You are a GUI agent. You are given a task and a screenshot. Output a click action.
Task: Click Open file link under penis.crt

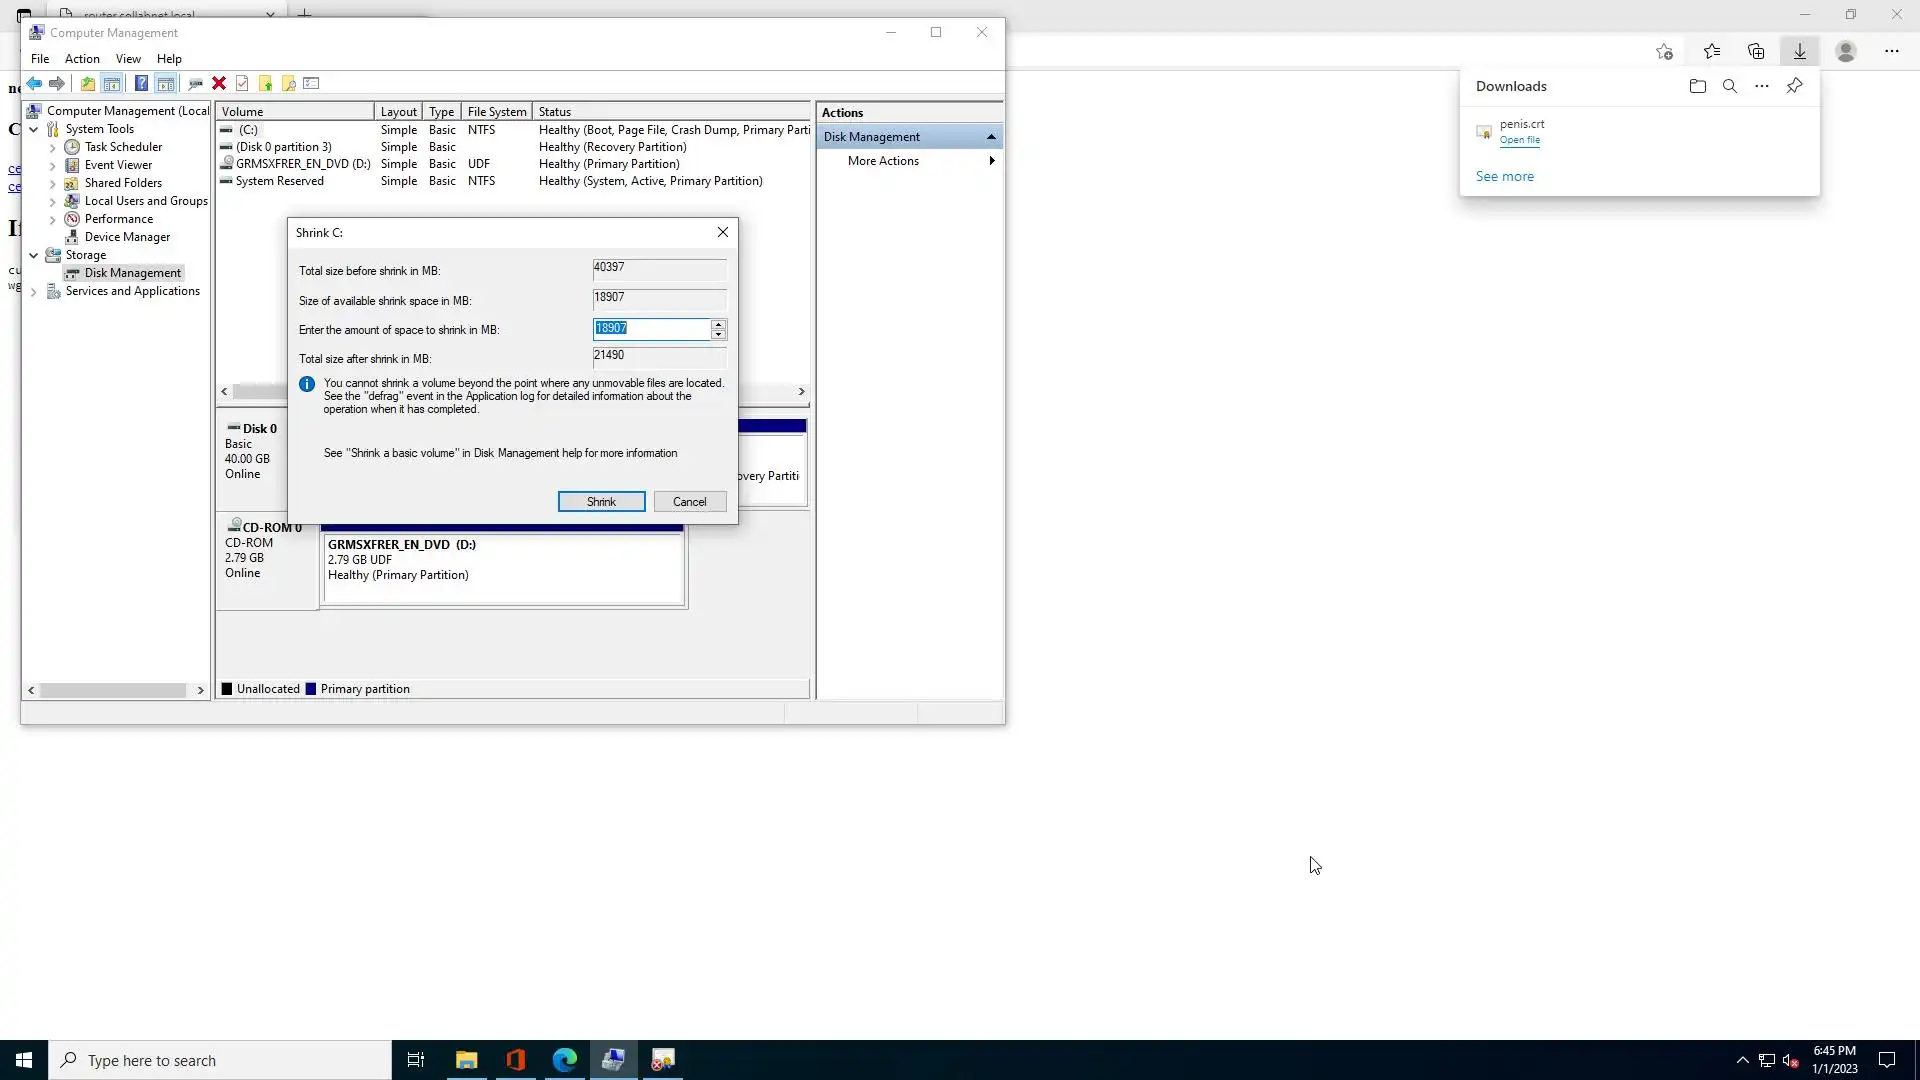(1519, 140)
